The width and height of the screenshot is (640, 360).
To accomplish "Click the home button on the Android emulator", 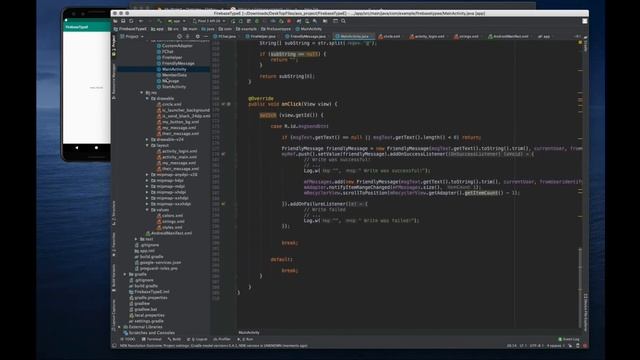I will pos(96,148).
